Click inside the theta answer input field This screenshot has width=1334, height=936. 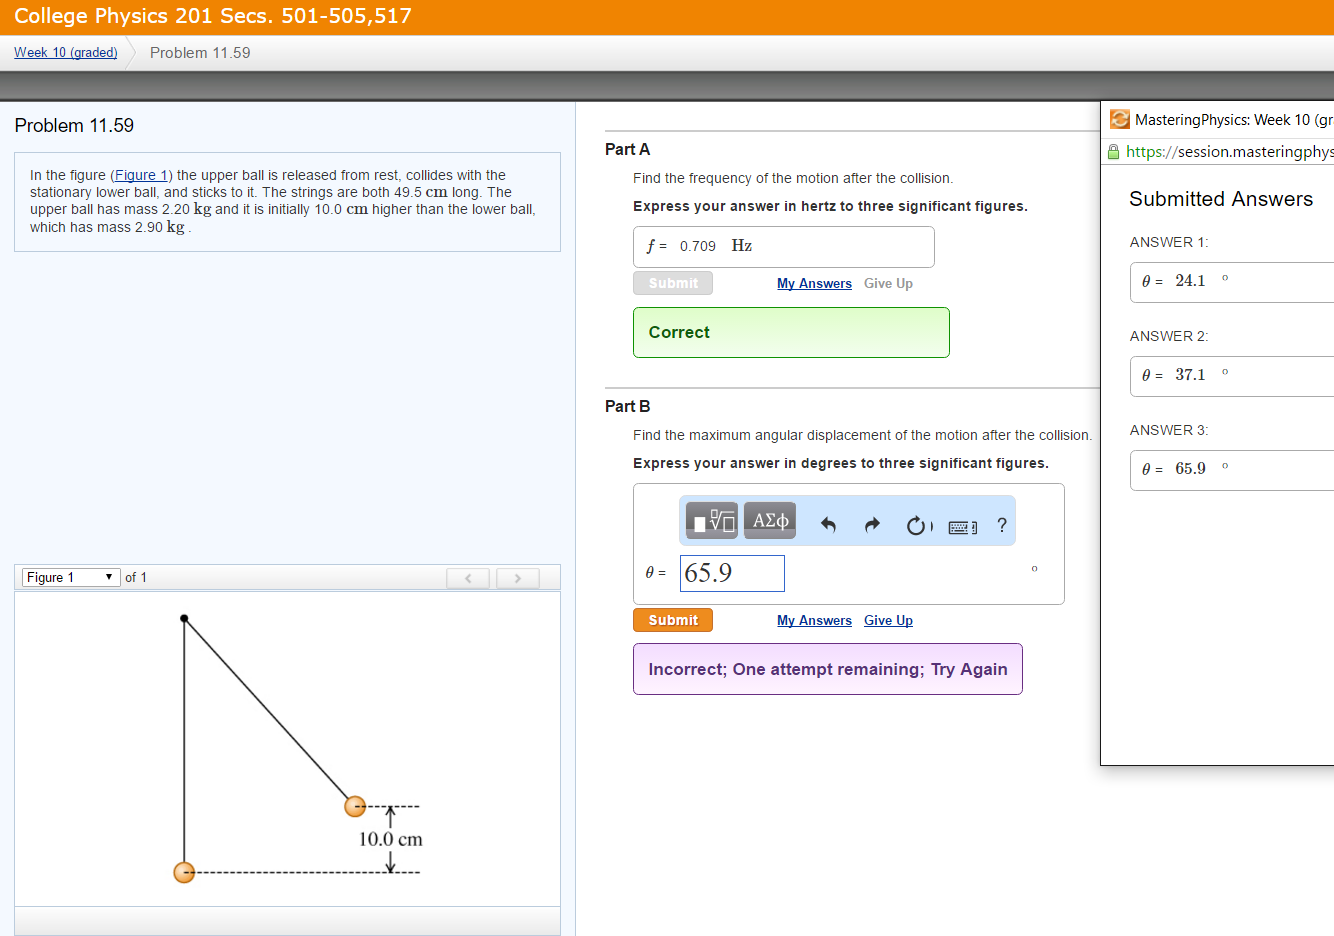(732, 572)
